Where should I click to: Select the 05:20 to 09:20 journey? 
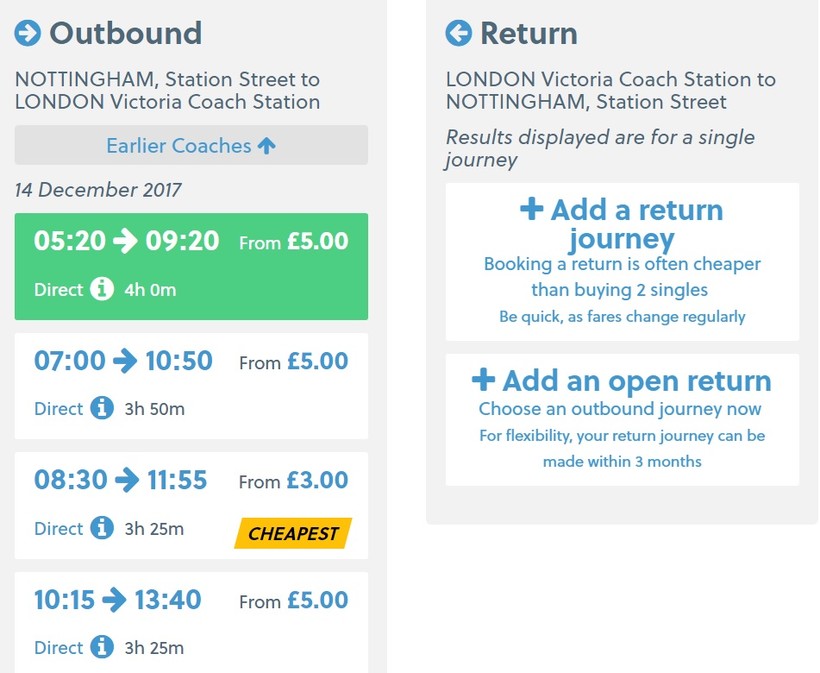tap(191, 266)
